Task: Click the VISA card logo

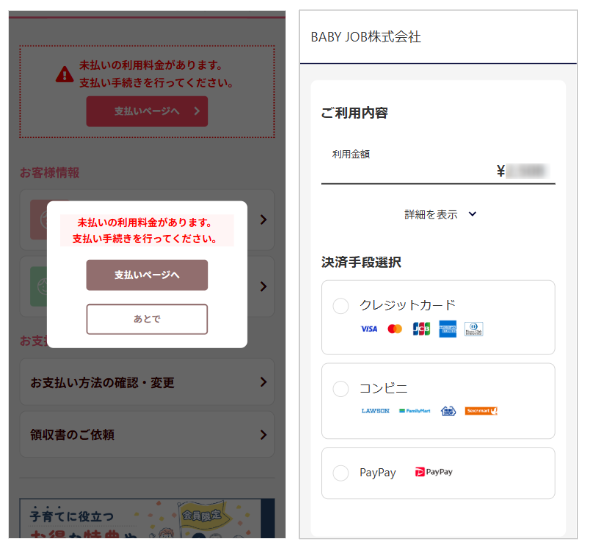Action: (x=369, y=329)
